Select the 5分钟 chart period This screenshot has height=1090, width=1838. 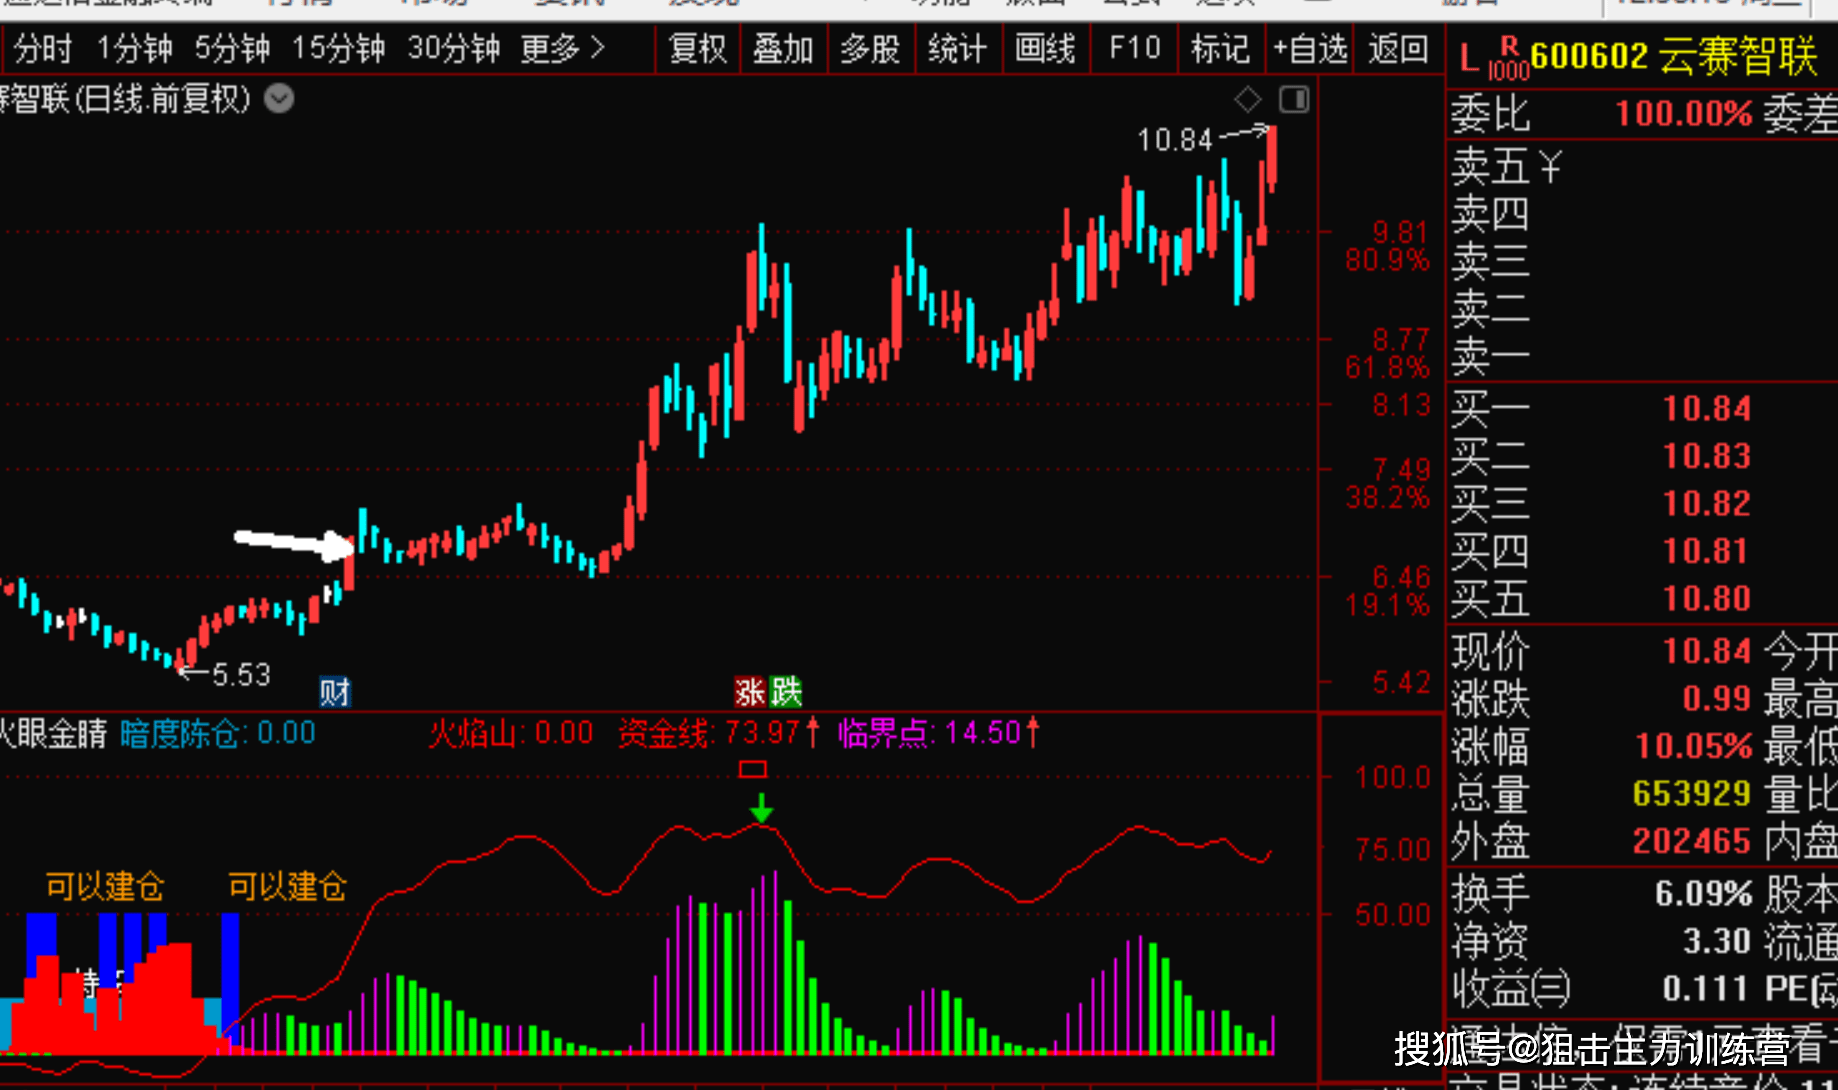pyautogui.click(x=232, y=48)
